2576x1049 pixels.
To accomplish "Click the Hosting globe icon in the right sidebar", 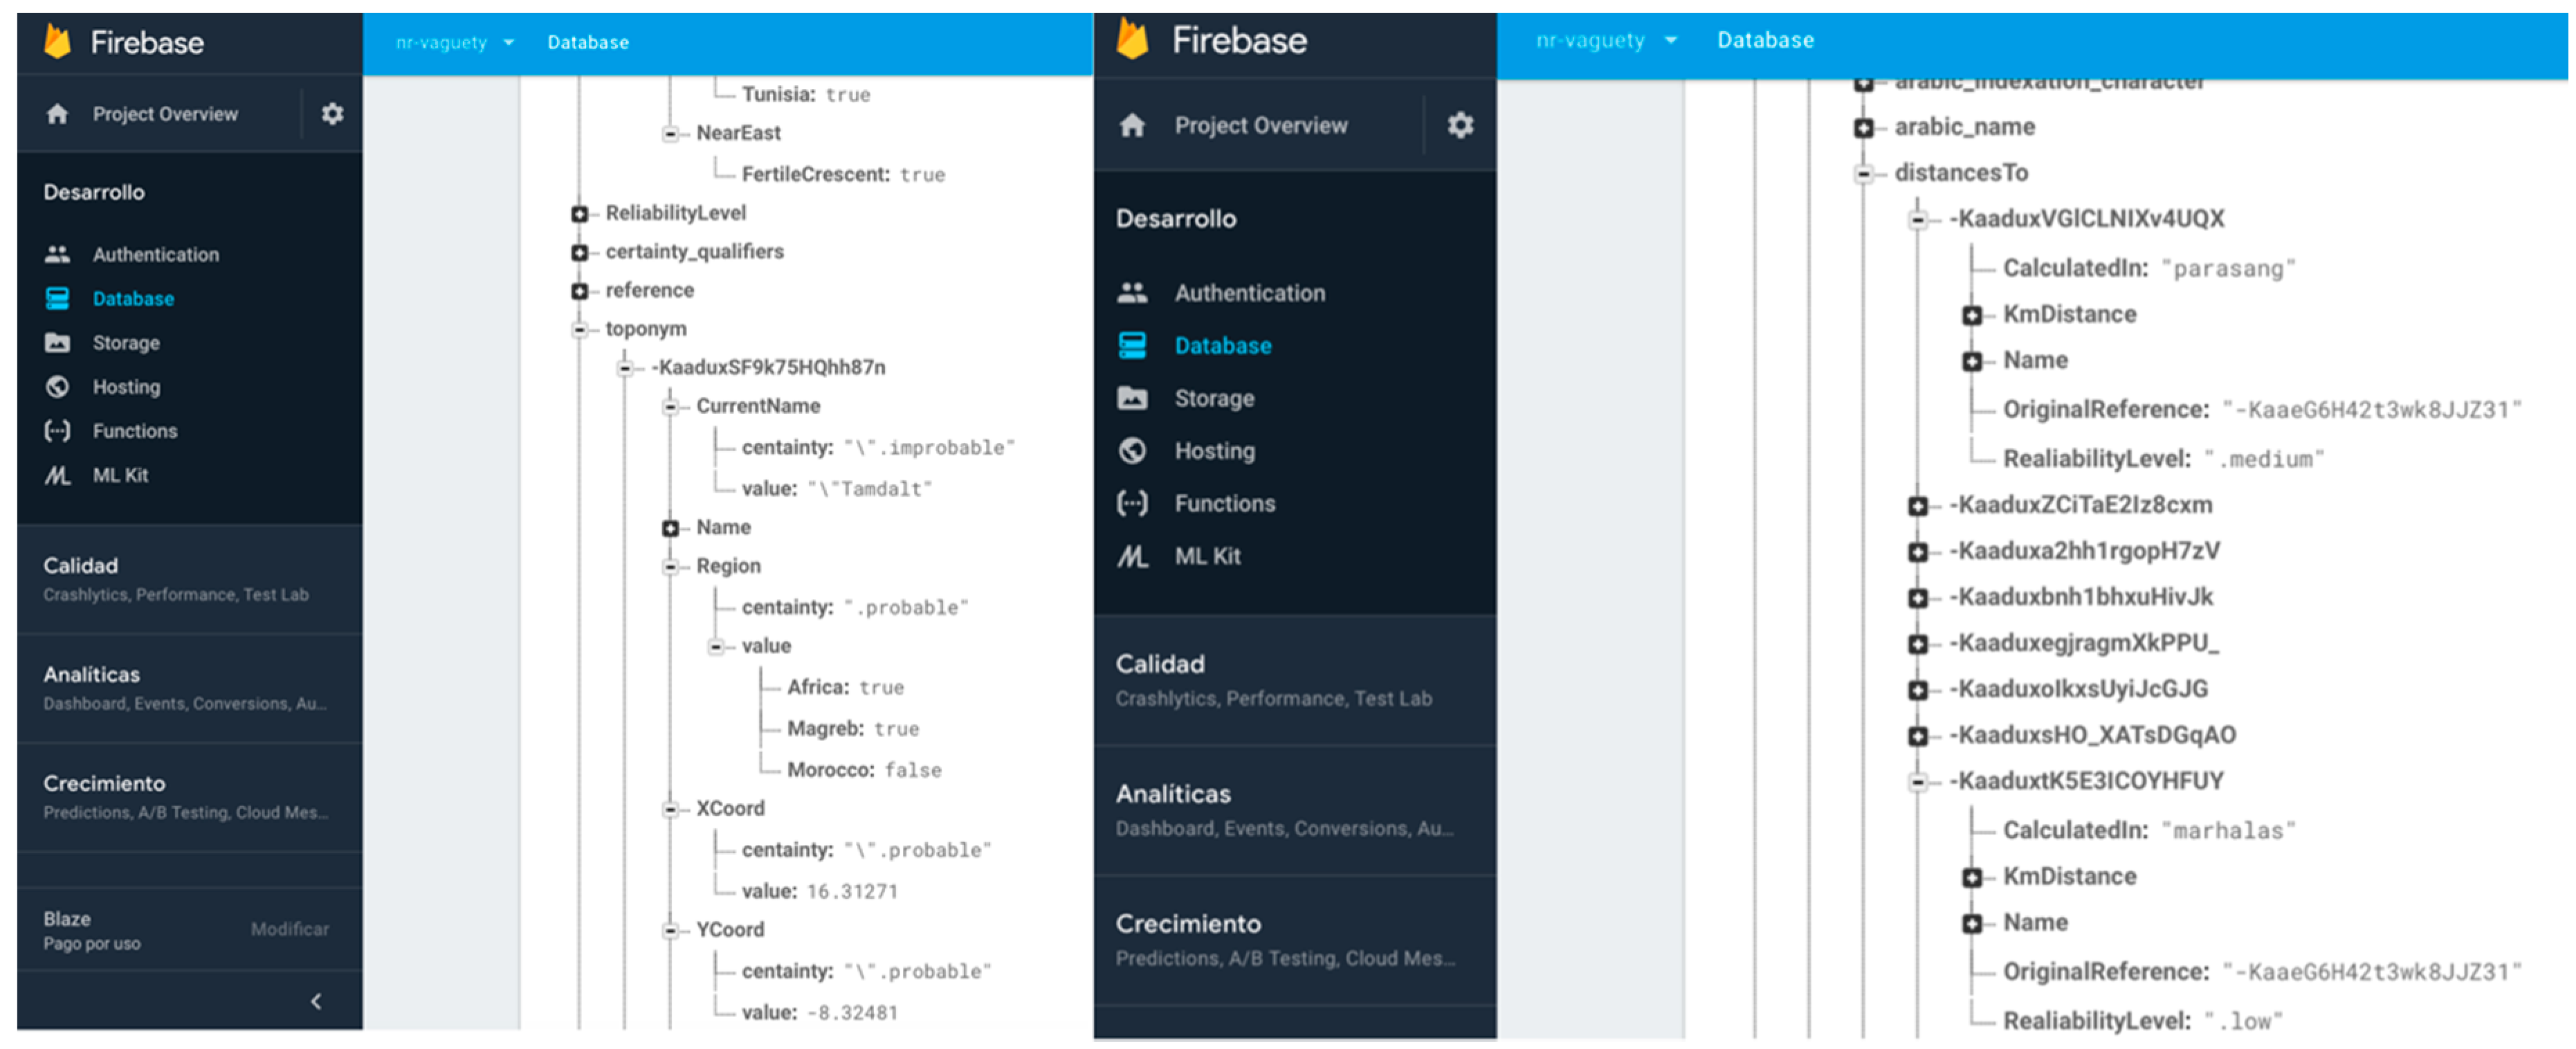I will point(1132,451).
